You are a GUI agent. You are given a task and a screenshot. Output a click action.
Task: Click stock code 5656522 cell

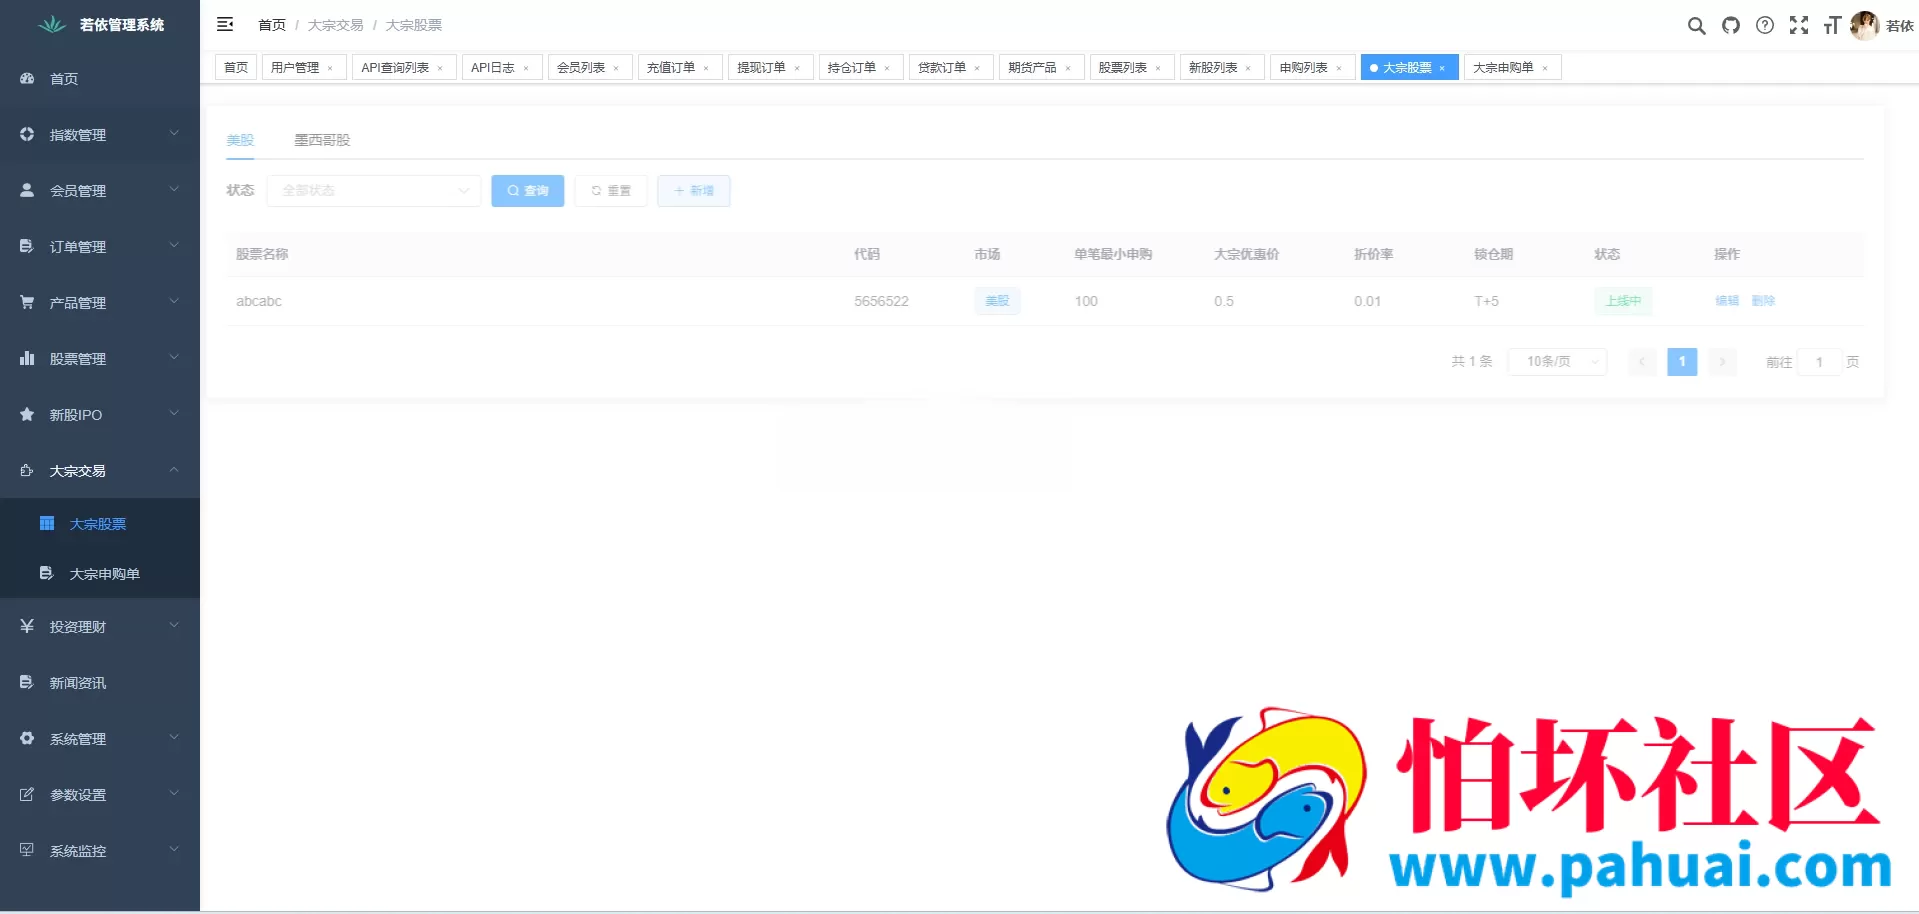881,301
